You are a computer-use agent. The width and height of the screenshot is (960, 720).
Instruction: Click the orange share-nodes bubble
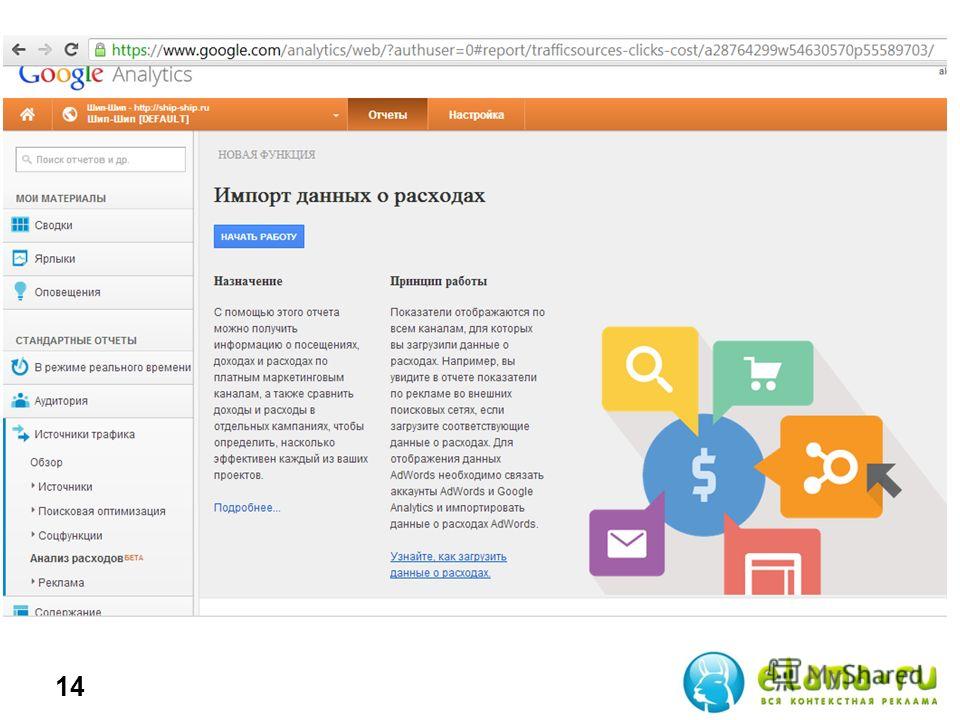click(x=831, y=467)
